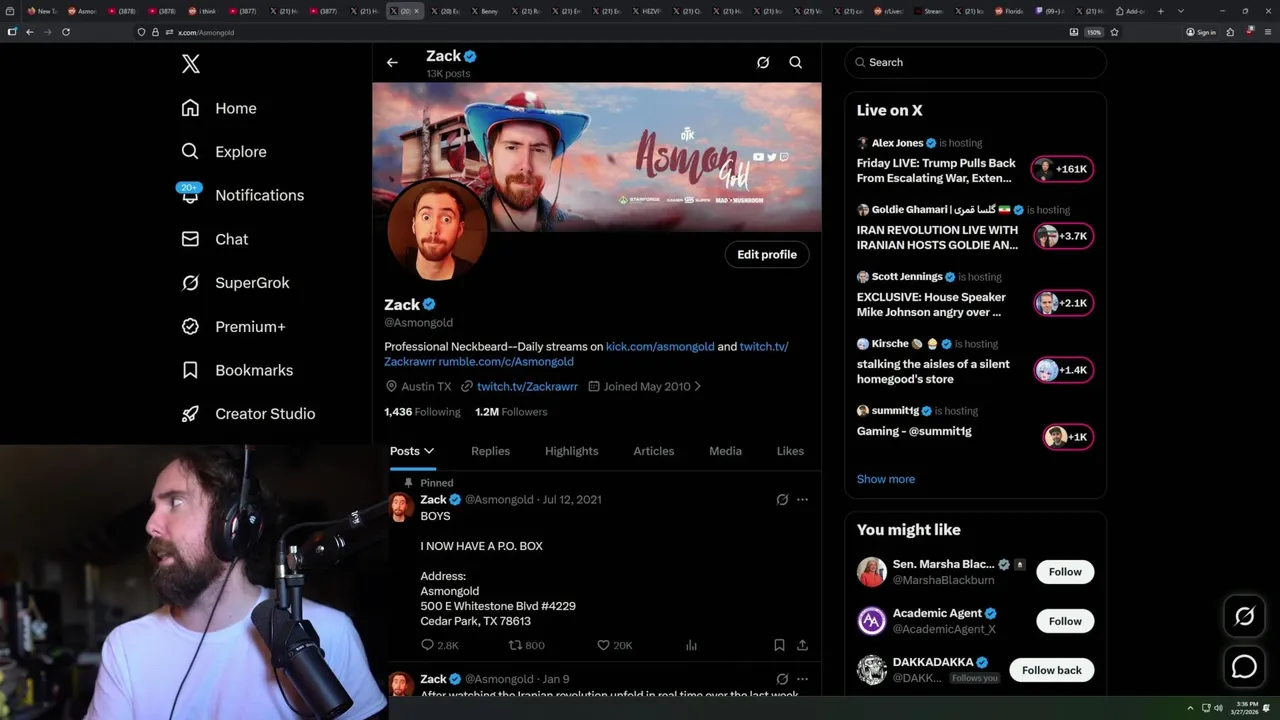1280x720 pixels.
Task: Expand the Joined May 2010 details chevron
Action: (x=697, y=386)
